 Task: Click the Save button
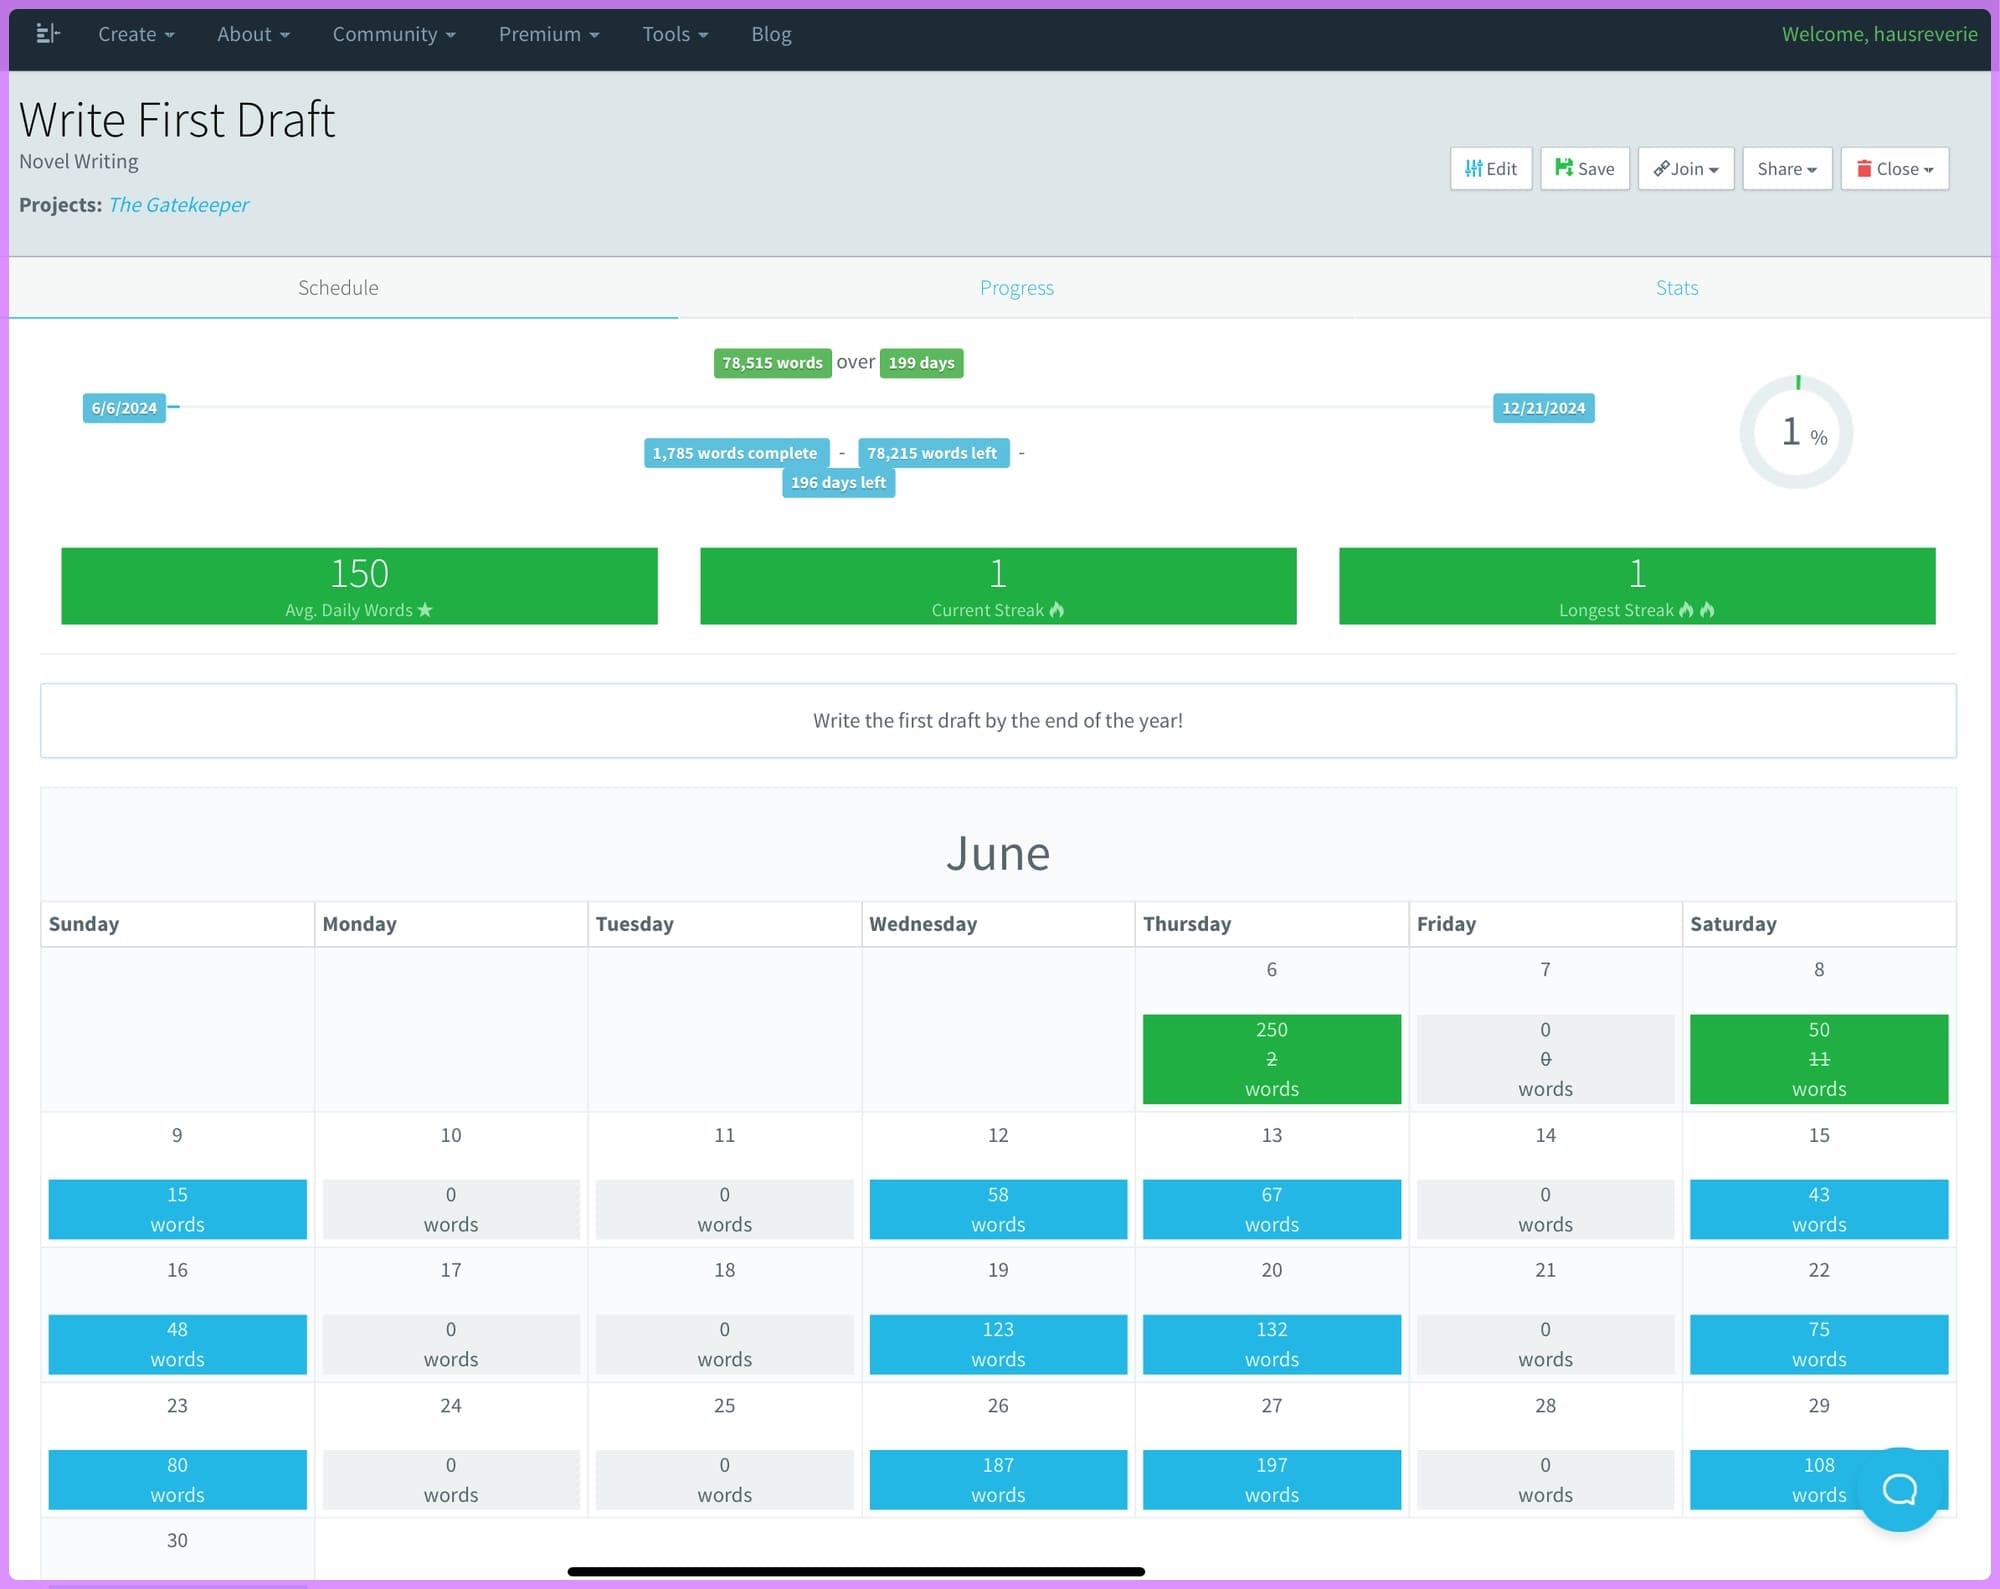tap(1585, 168)
